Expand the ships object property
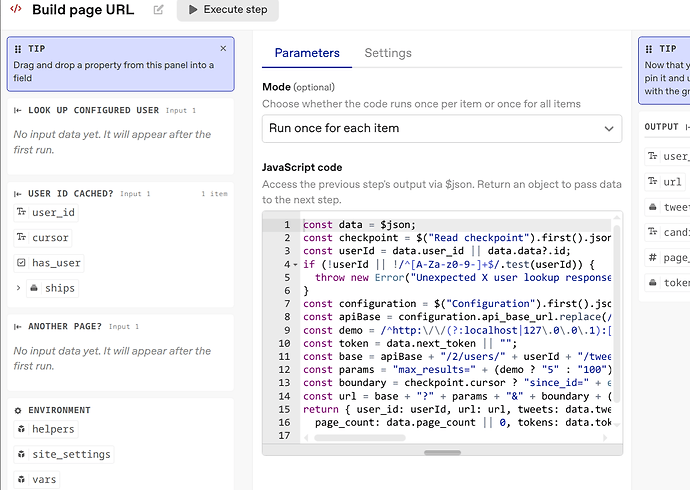Image resolution: width=690 pixels, height=490 pixels. click(18, 288)
